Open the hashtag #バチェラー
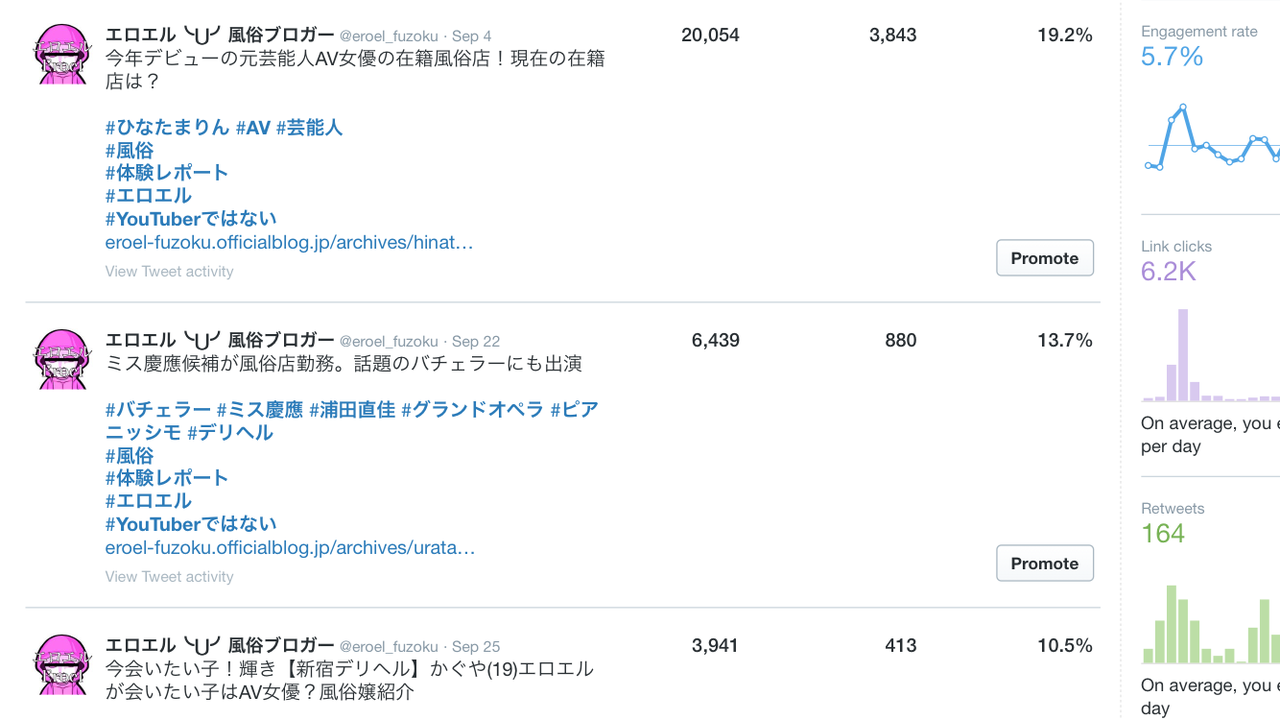 pyautogui.click(x=158, y=409)
